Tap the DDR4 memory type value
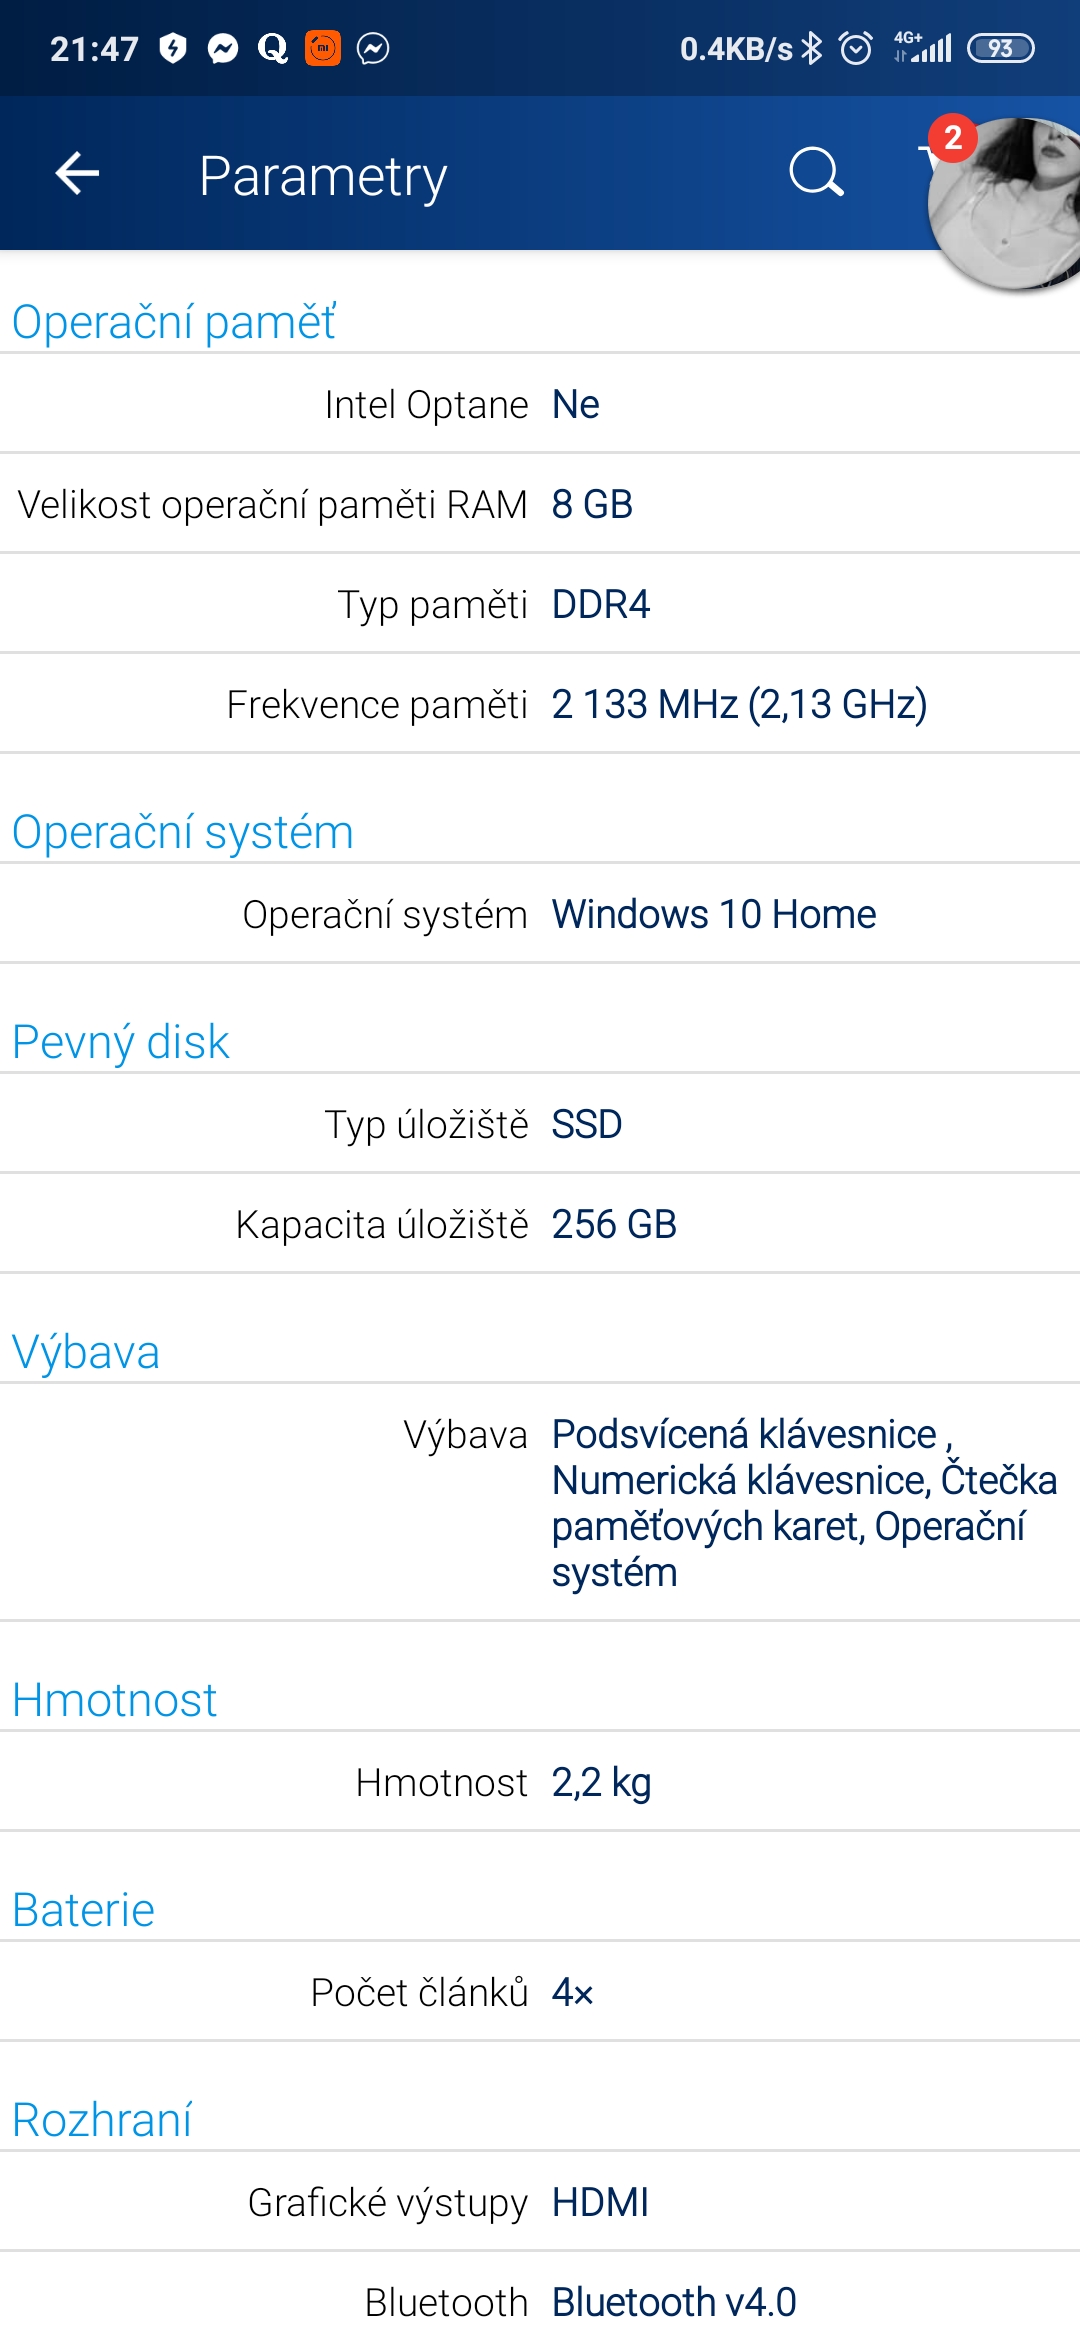 tap(601, 604)
